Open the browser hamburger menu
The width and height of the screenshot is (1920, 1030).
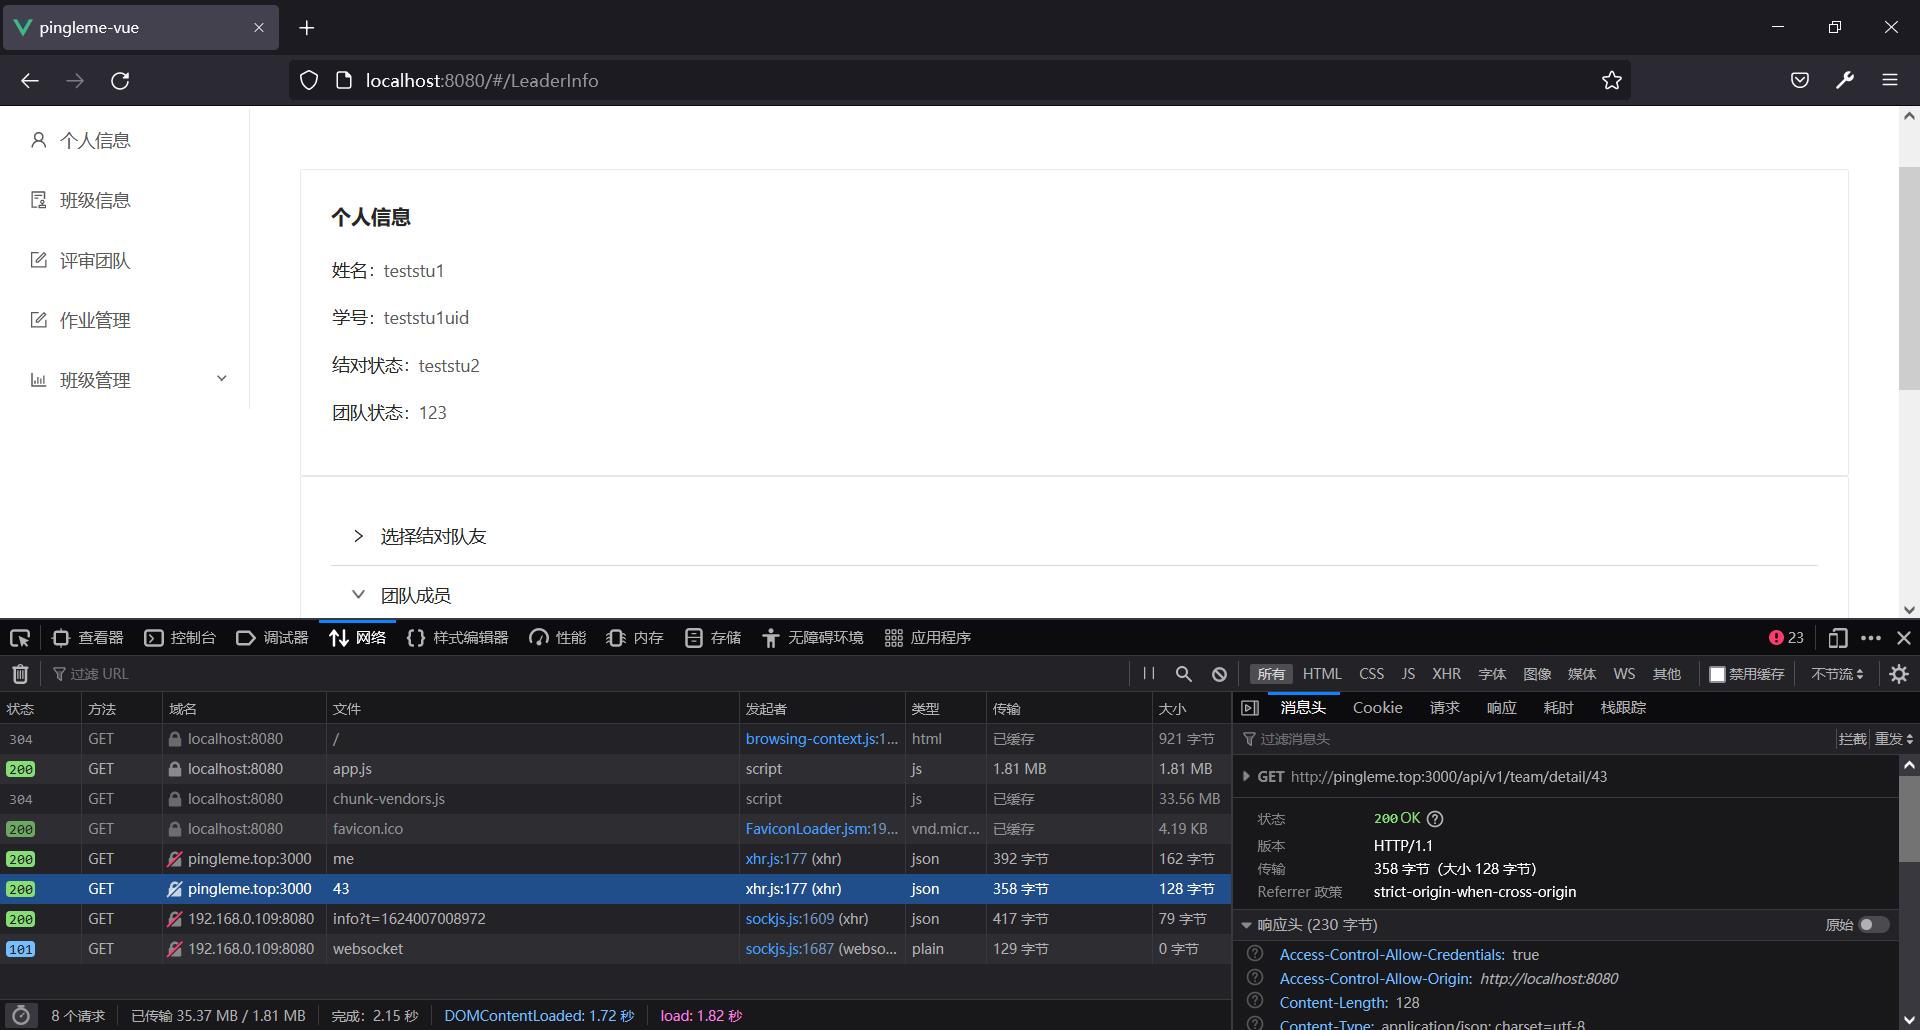click(1890, 81)
